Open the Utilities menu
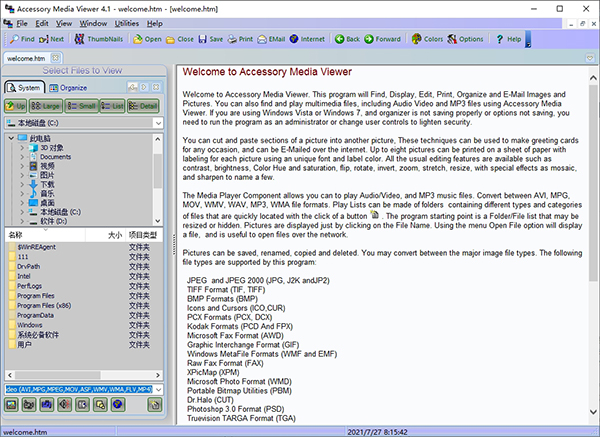This screenshot has height=437, width=600. pos(127,24)
